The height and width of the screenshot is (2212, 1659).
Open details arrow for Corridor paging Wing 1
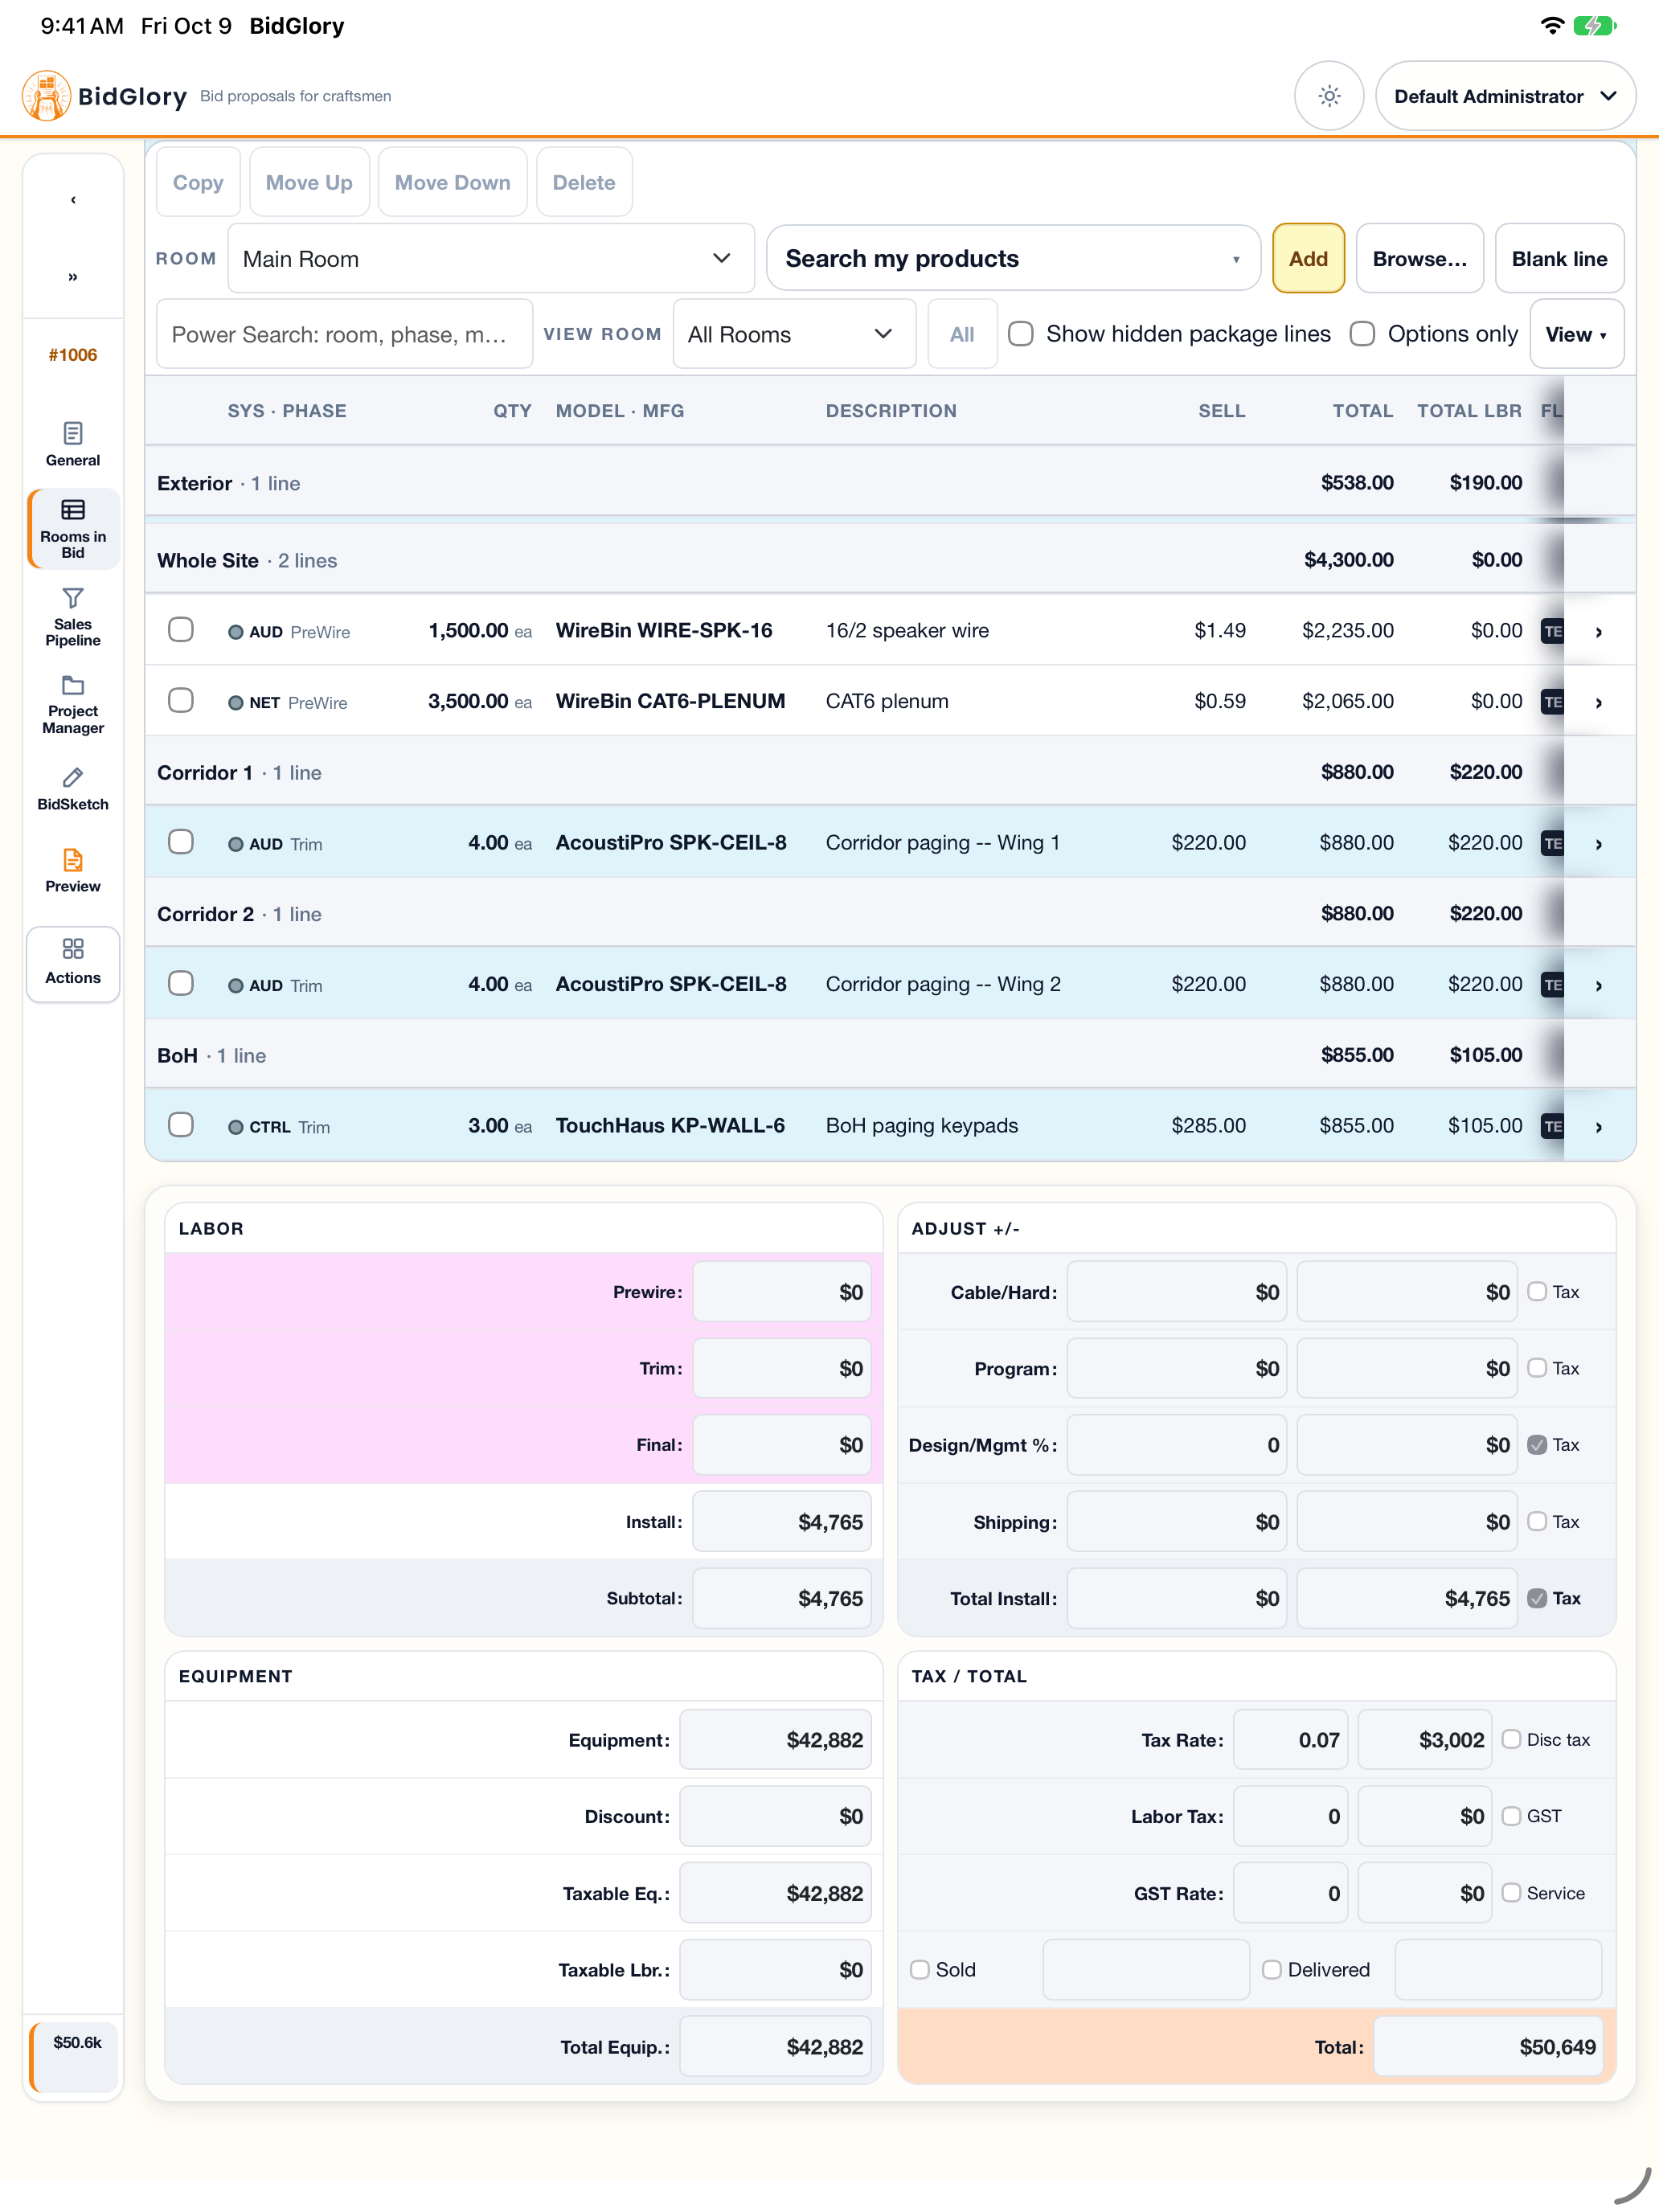click(1599, 845)
